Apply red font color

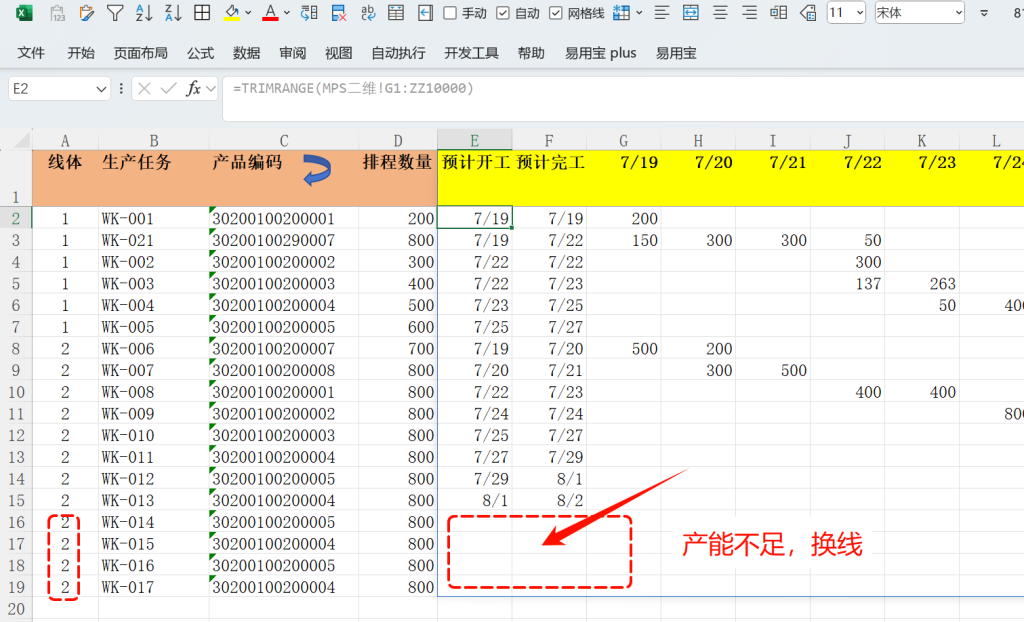pyautogui.click(x=270, y=12)
